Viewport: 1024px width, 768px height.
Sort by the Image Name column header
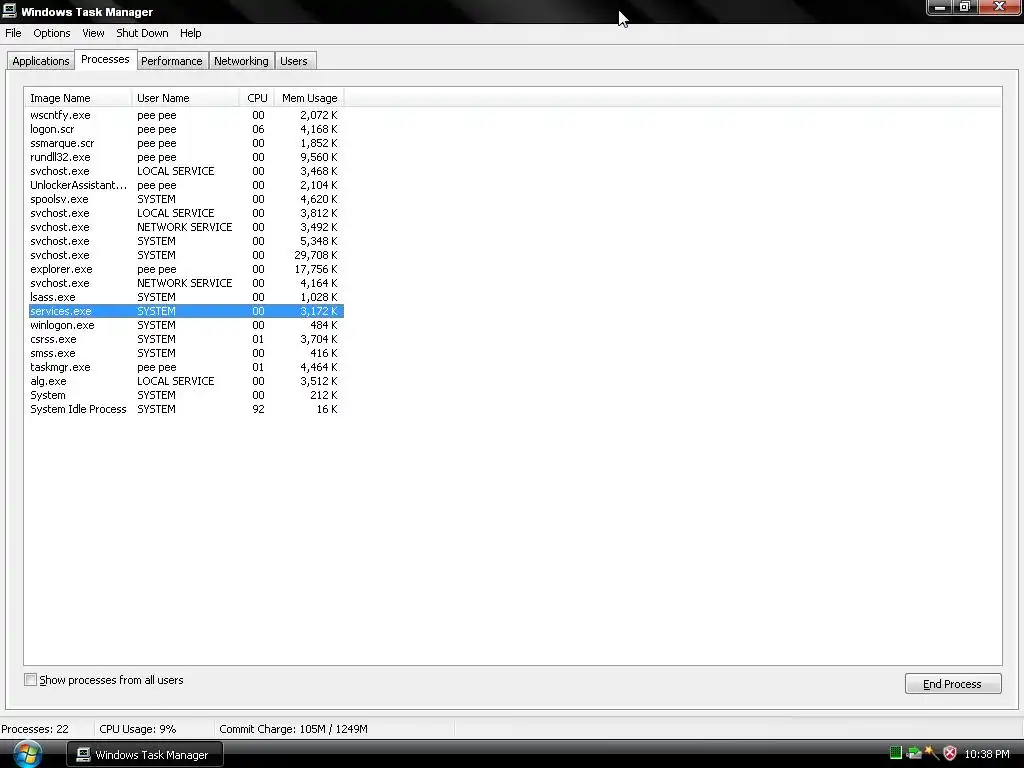click(78, 98)
